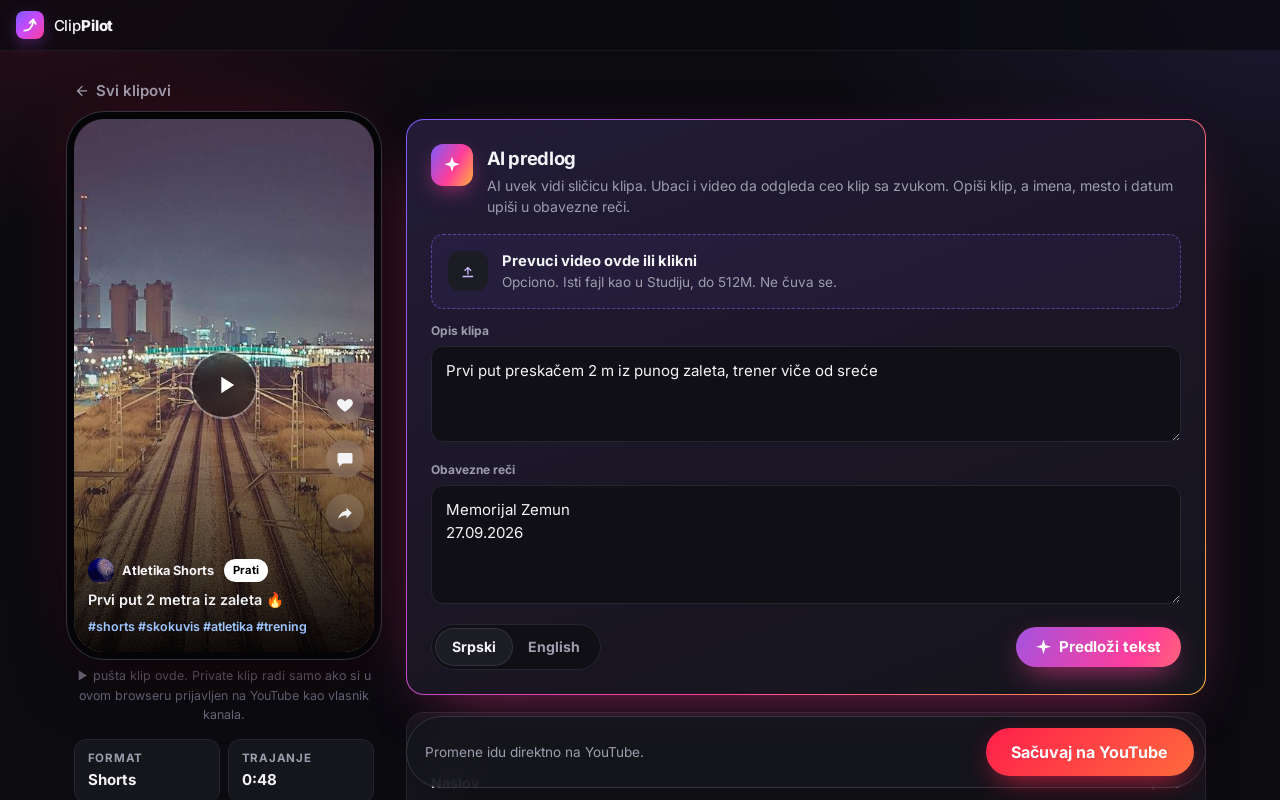Click the ClipPilot logo icon
Screen dimensions: 1280x800
click(x=30, y=25)
